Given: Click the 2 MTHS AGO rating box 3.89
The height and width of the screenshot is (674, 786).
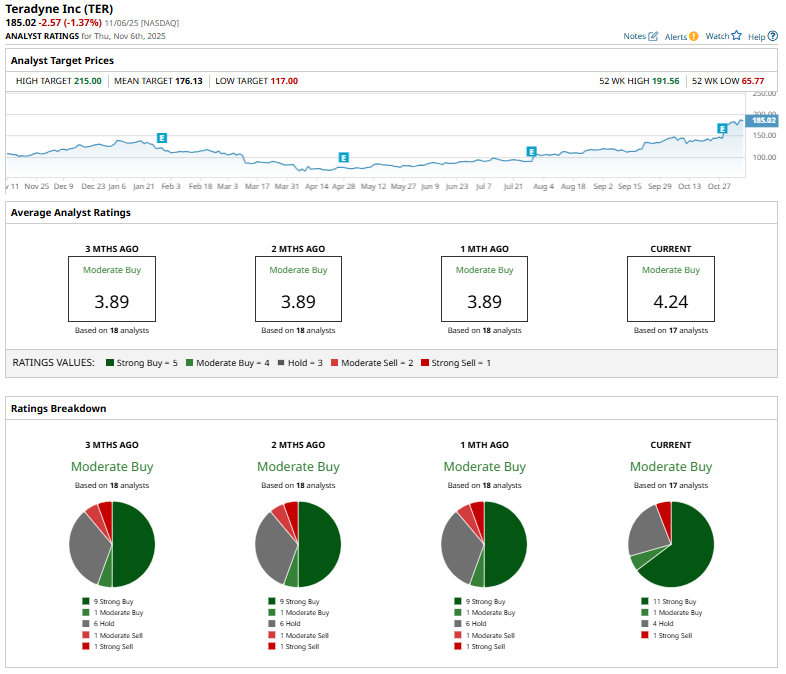Looking at the screenshot, I should 298,289.
